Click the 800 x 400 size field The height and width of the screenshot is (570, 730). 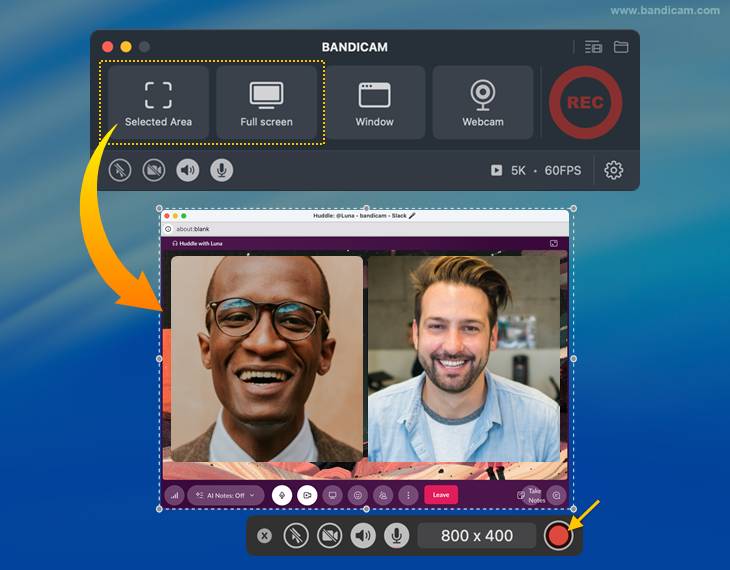click(477, 536)
